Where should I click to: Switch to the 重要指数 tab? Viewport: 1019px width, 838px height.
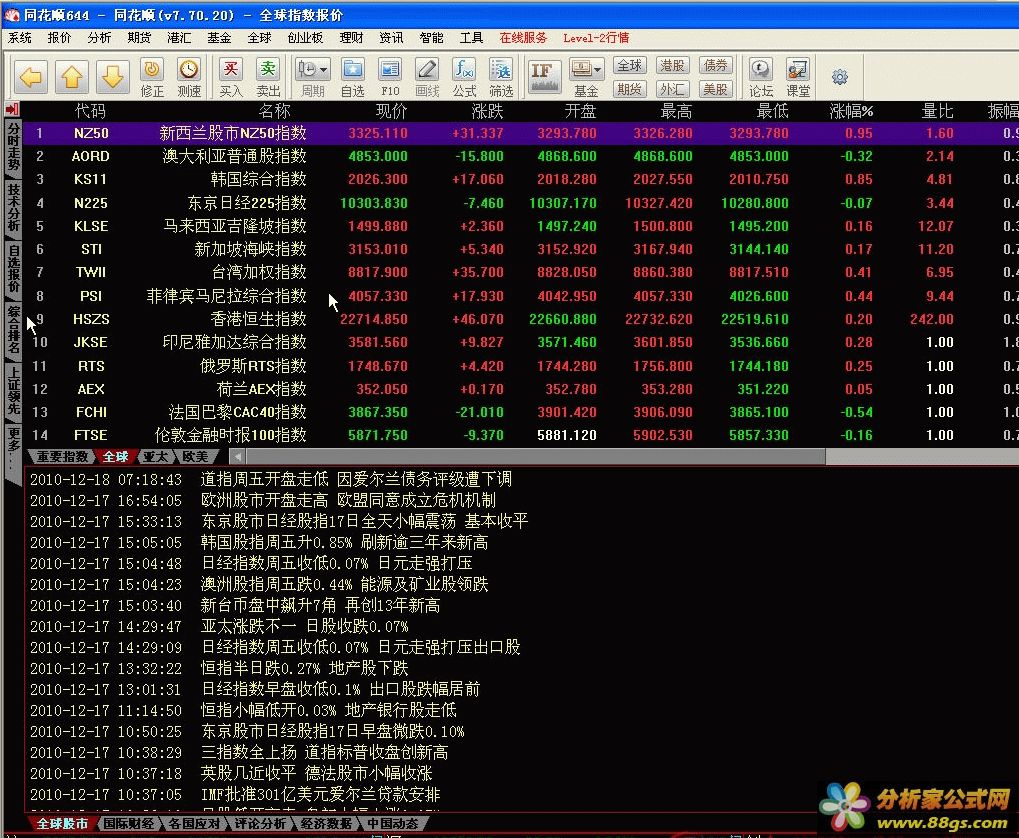pos(62,456)
